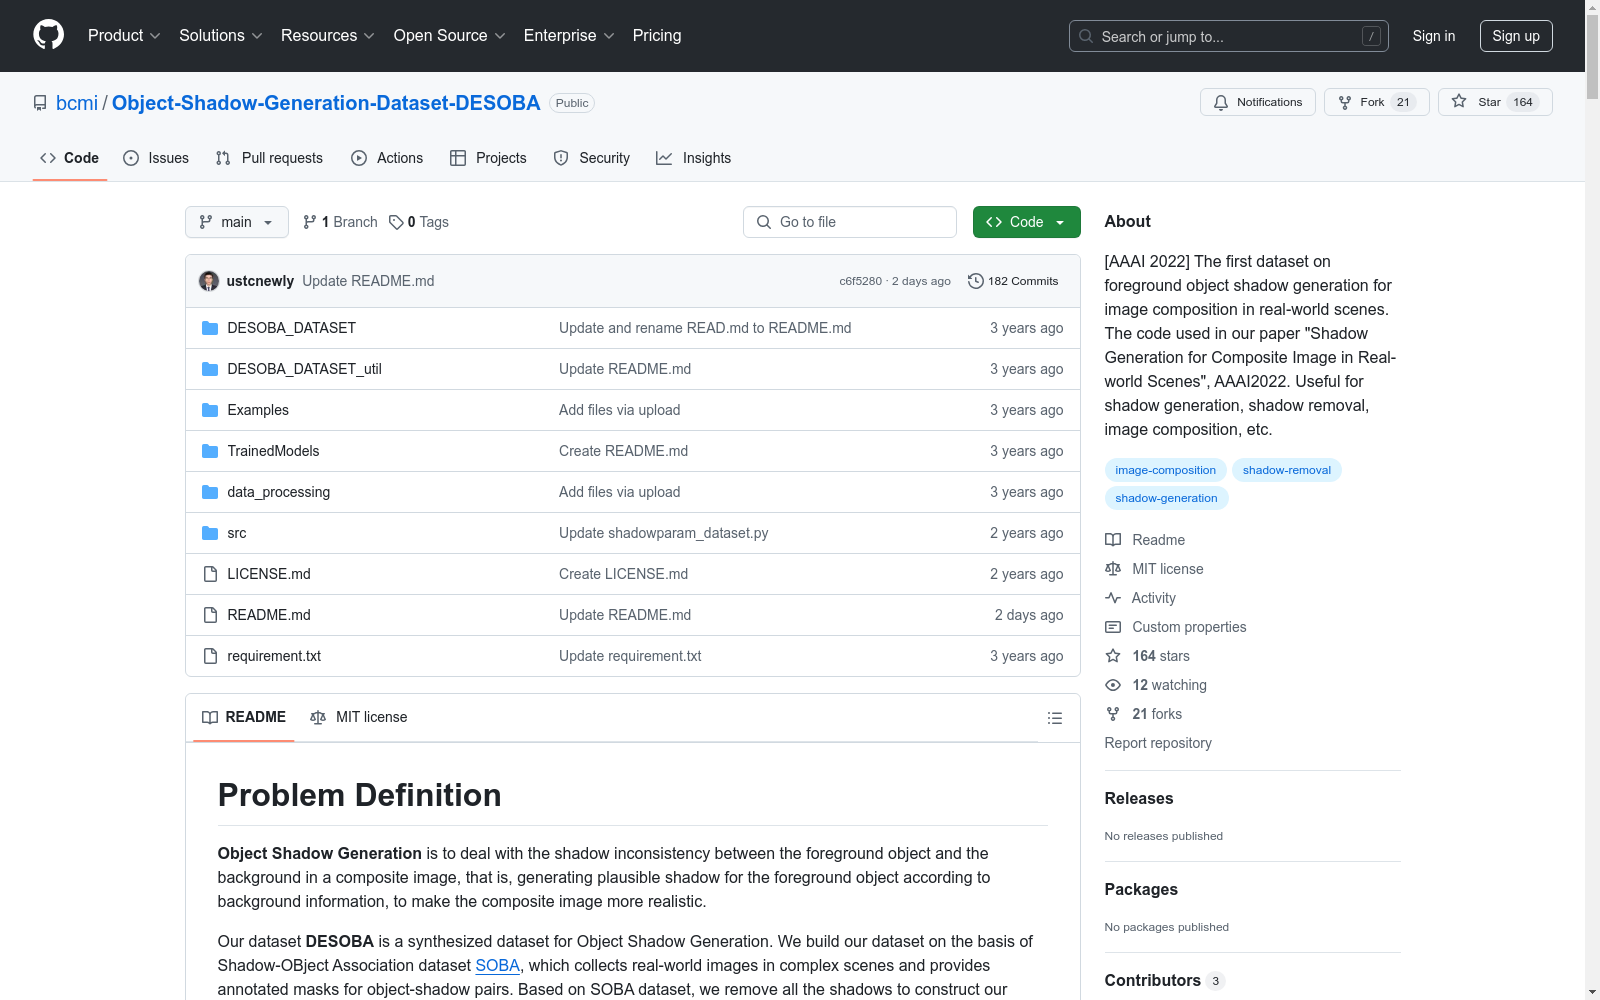Open the Examples folder
The width and height of the screenshot is (1600, 1000).
(258, 410)
